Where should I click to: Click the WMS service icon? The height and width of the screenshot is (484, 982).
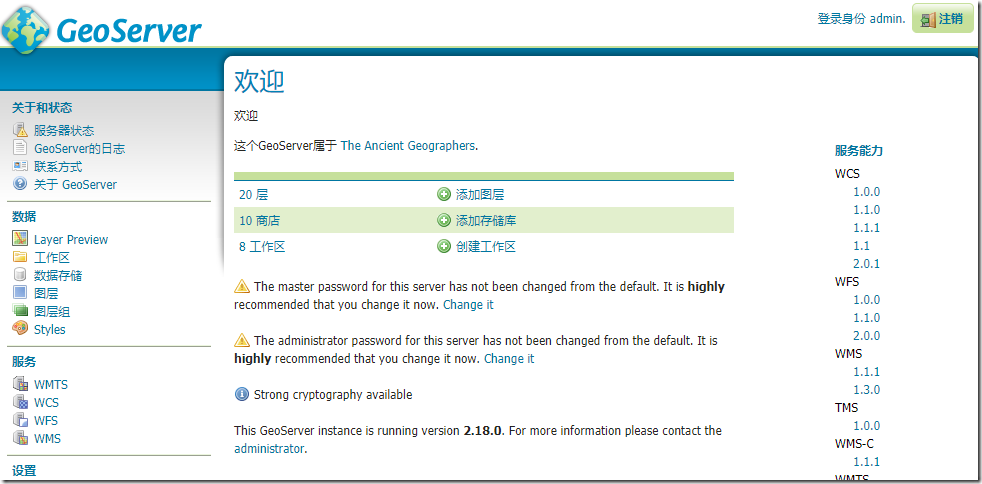(x=21, y=438)
